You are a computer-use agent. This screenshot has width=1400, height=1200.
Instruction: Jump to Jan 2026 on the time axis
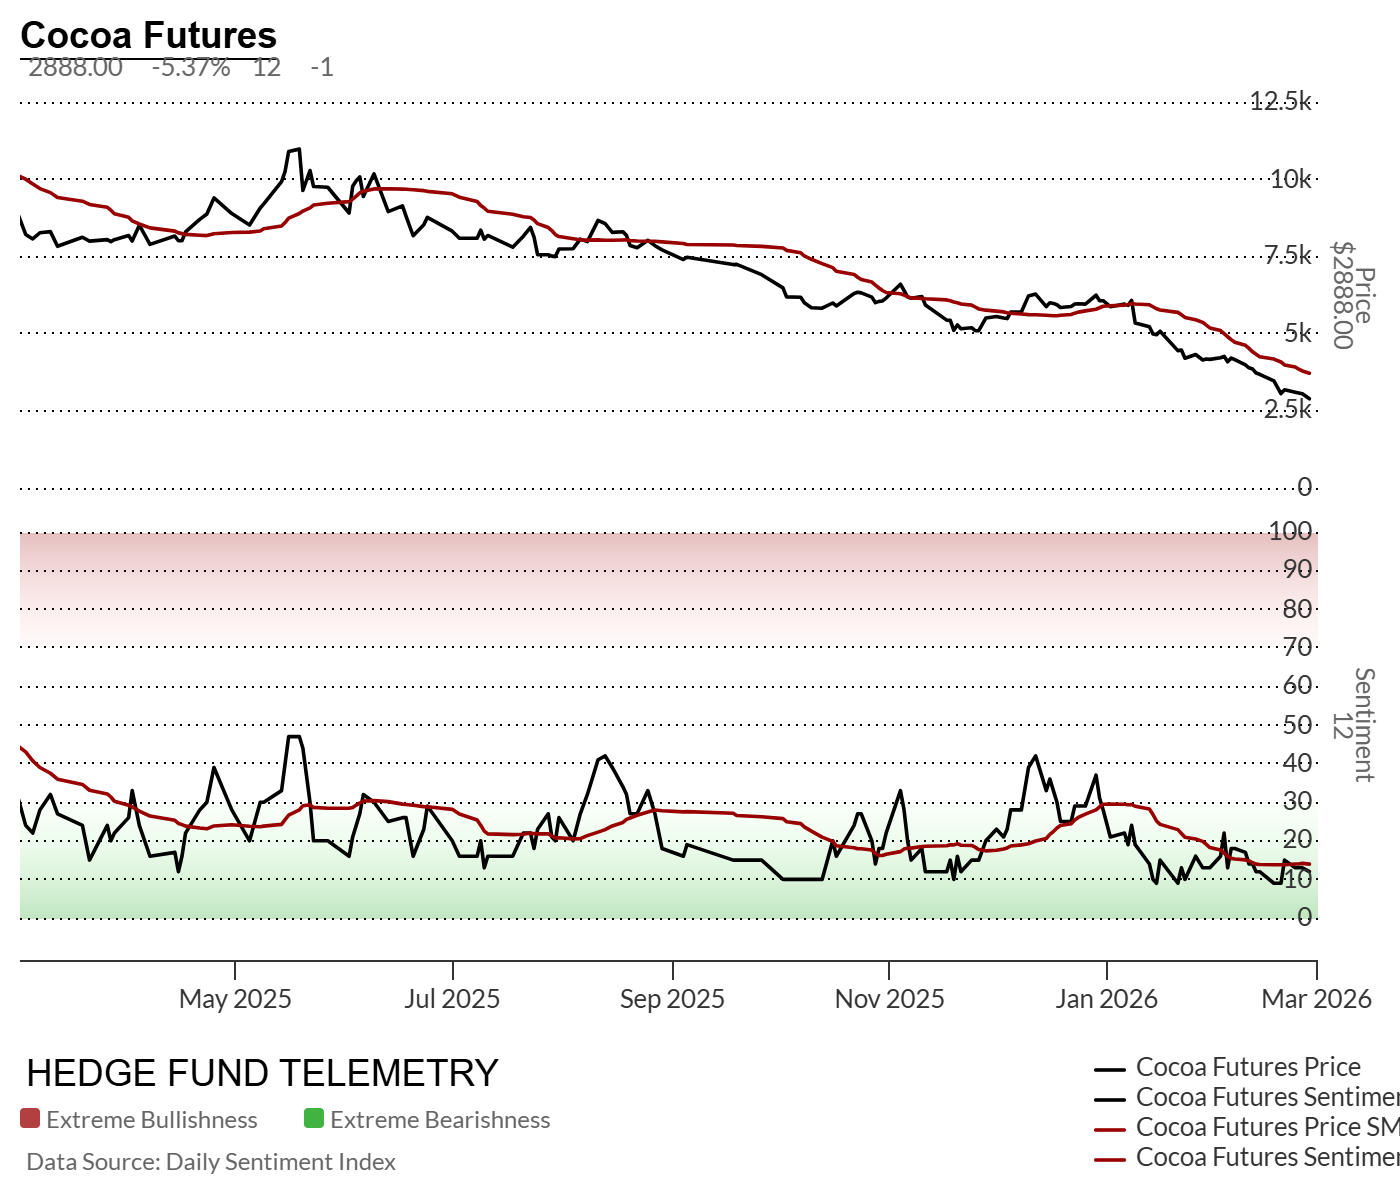pyautogui.click(x=1106, y=999)
